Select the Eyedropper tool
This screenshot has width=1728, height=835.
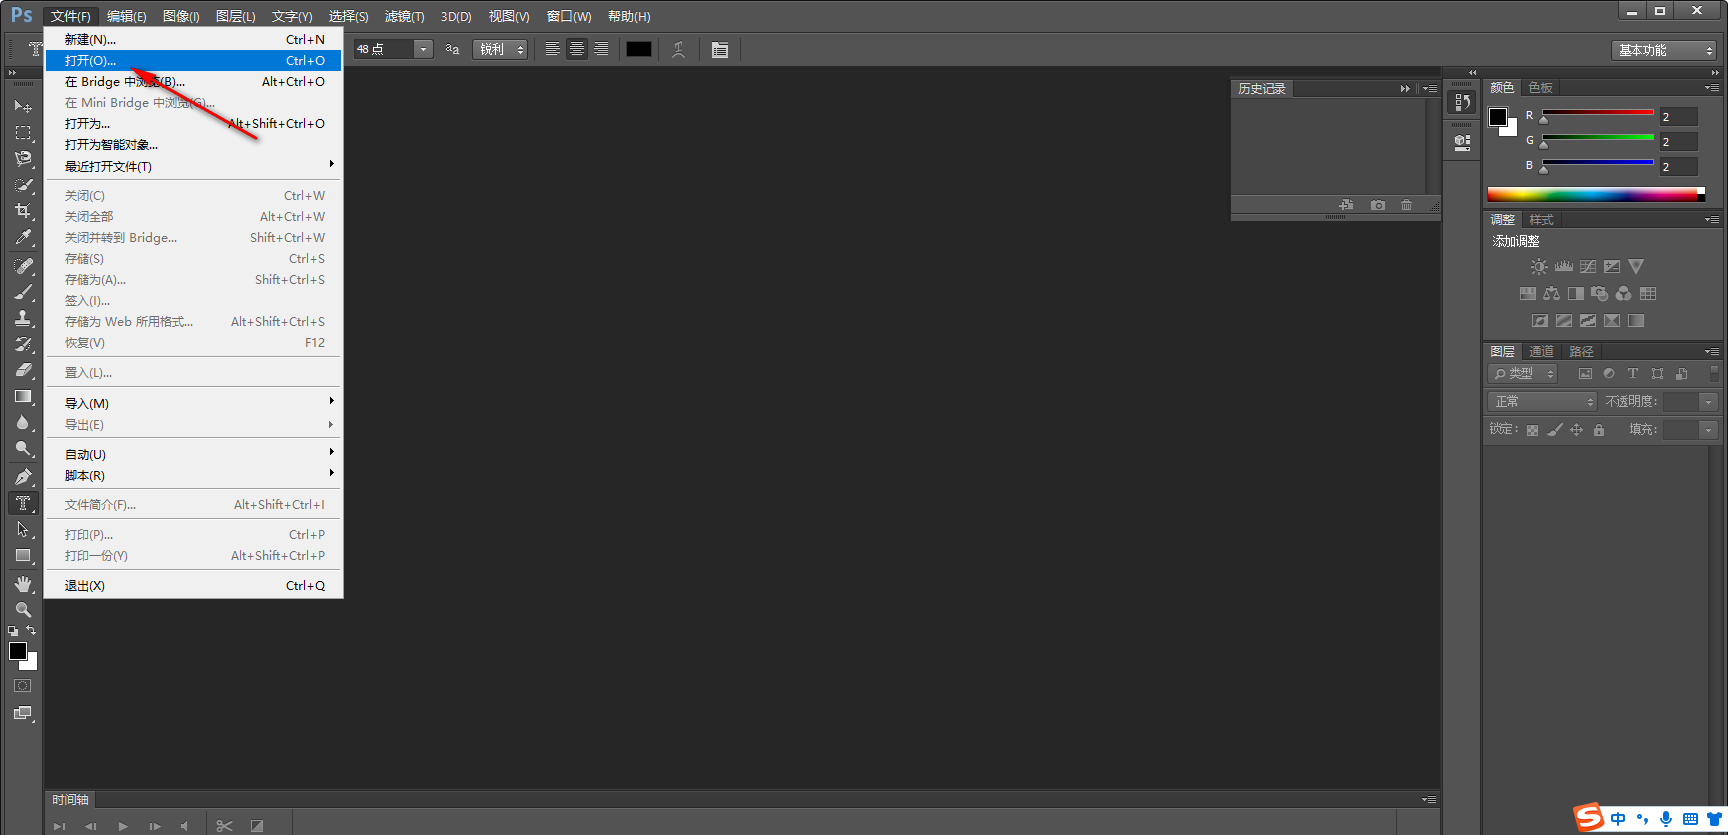23,237
